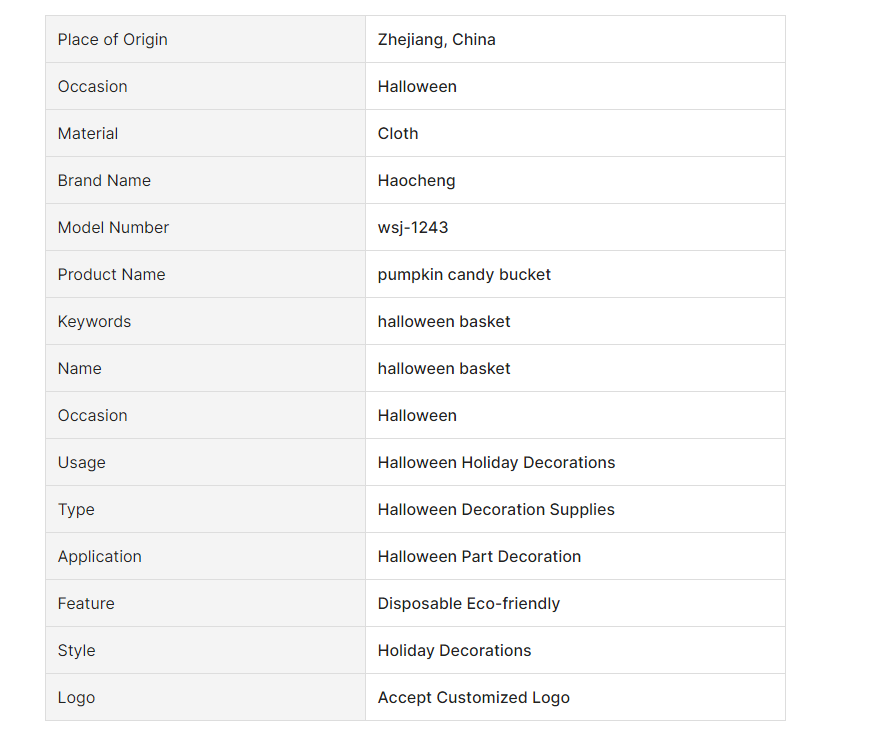Click the 'Brand Name' label cell
The height and width of the screenshot is (737, 878).
tap(104, 181)
